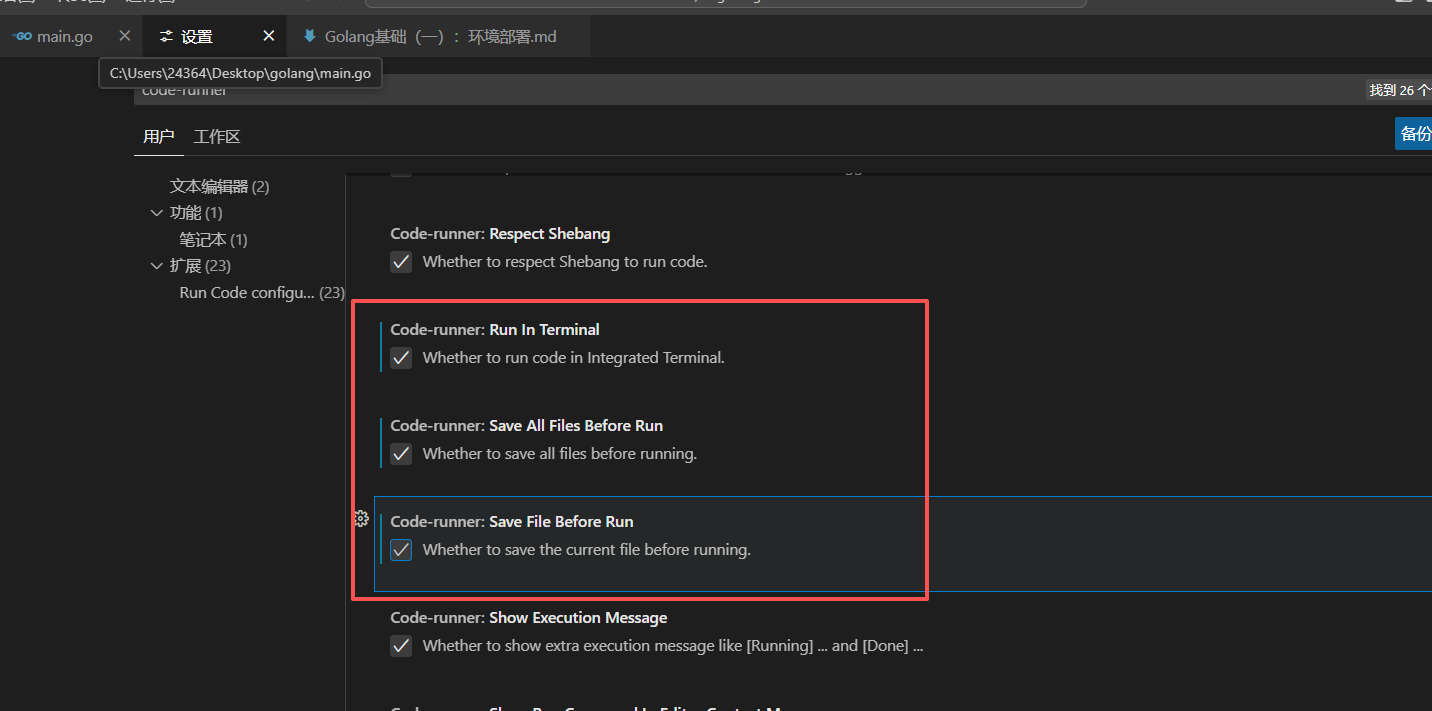Screen dimensions: 1432x711
Task: Click 'Whether to show extra execution message' description
Action: pos(673,646)
